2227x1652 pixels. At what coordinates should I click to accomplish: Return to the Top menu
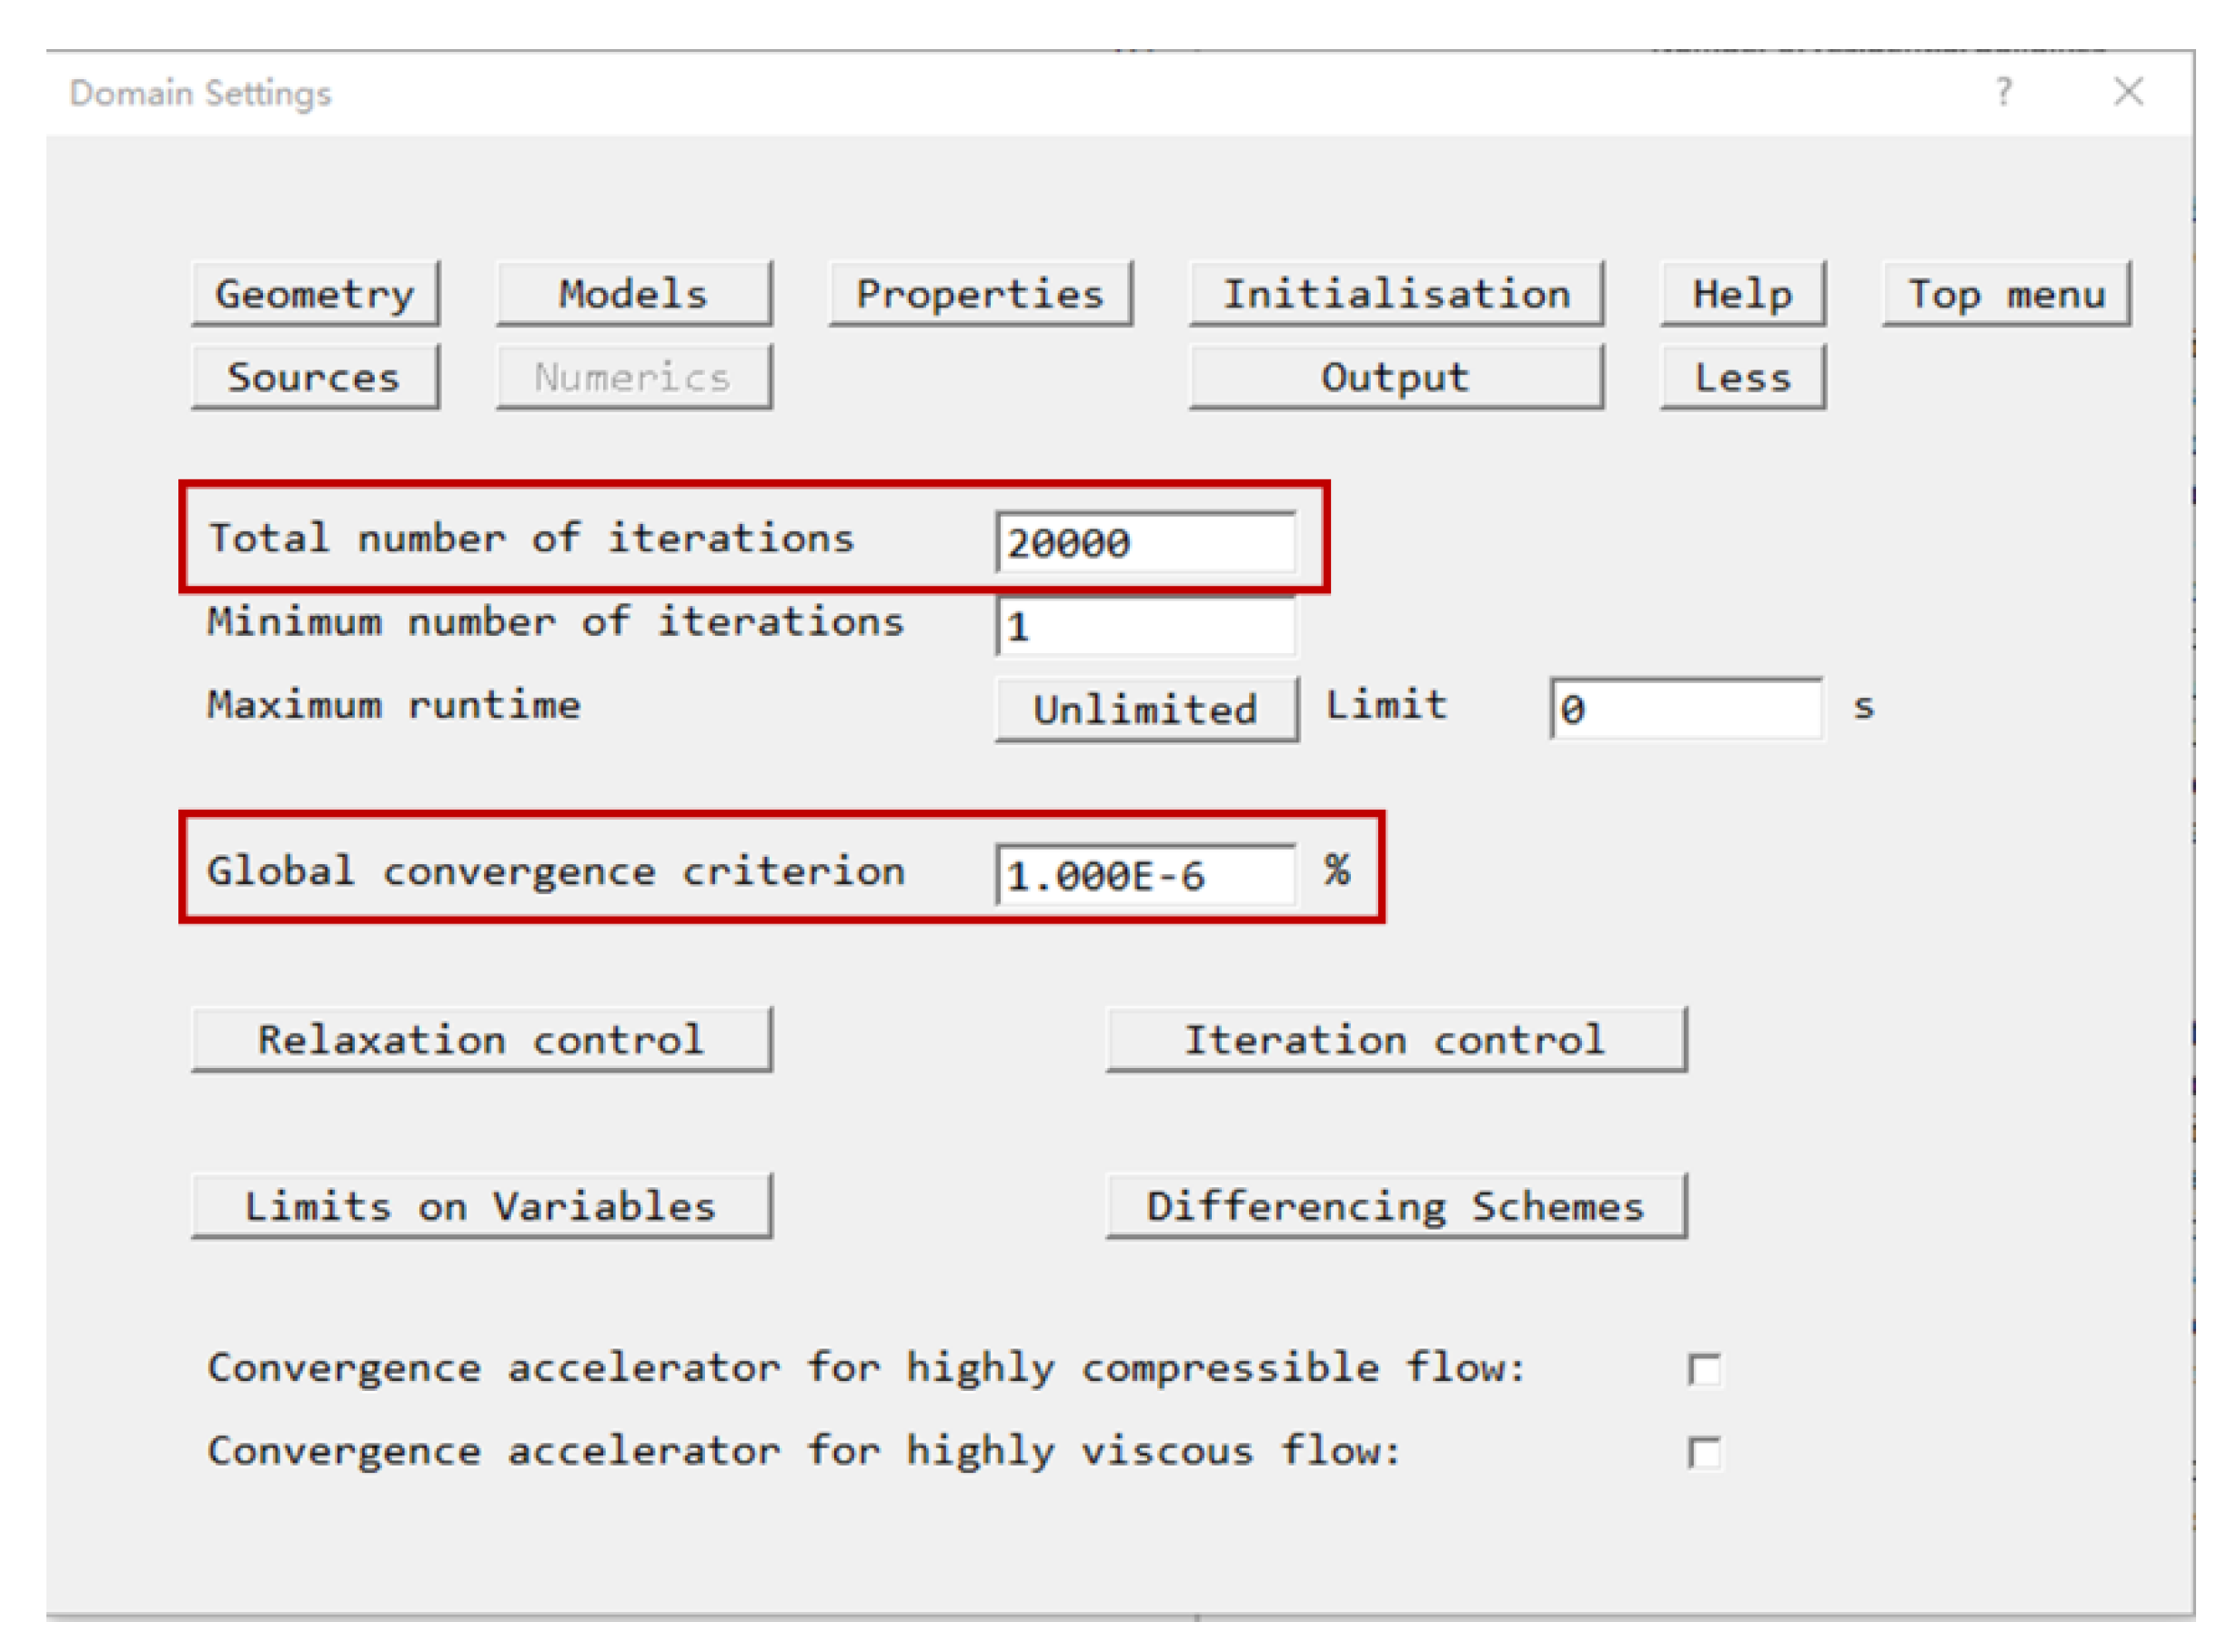2005,294
